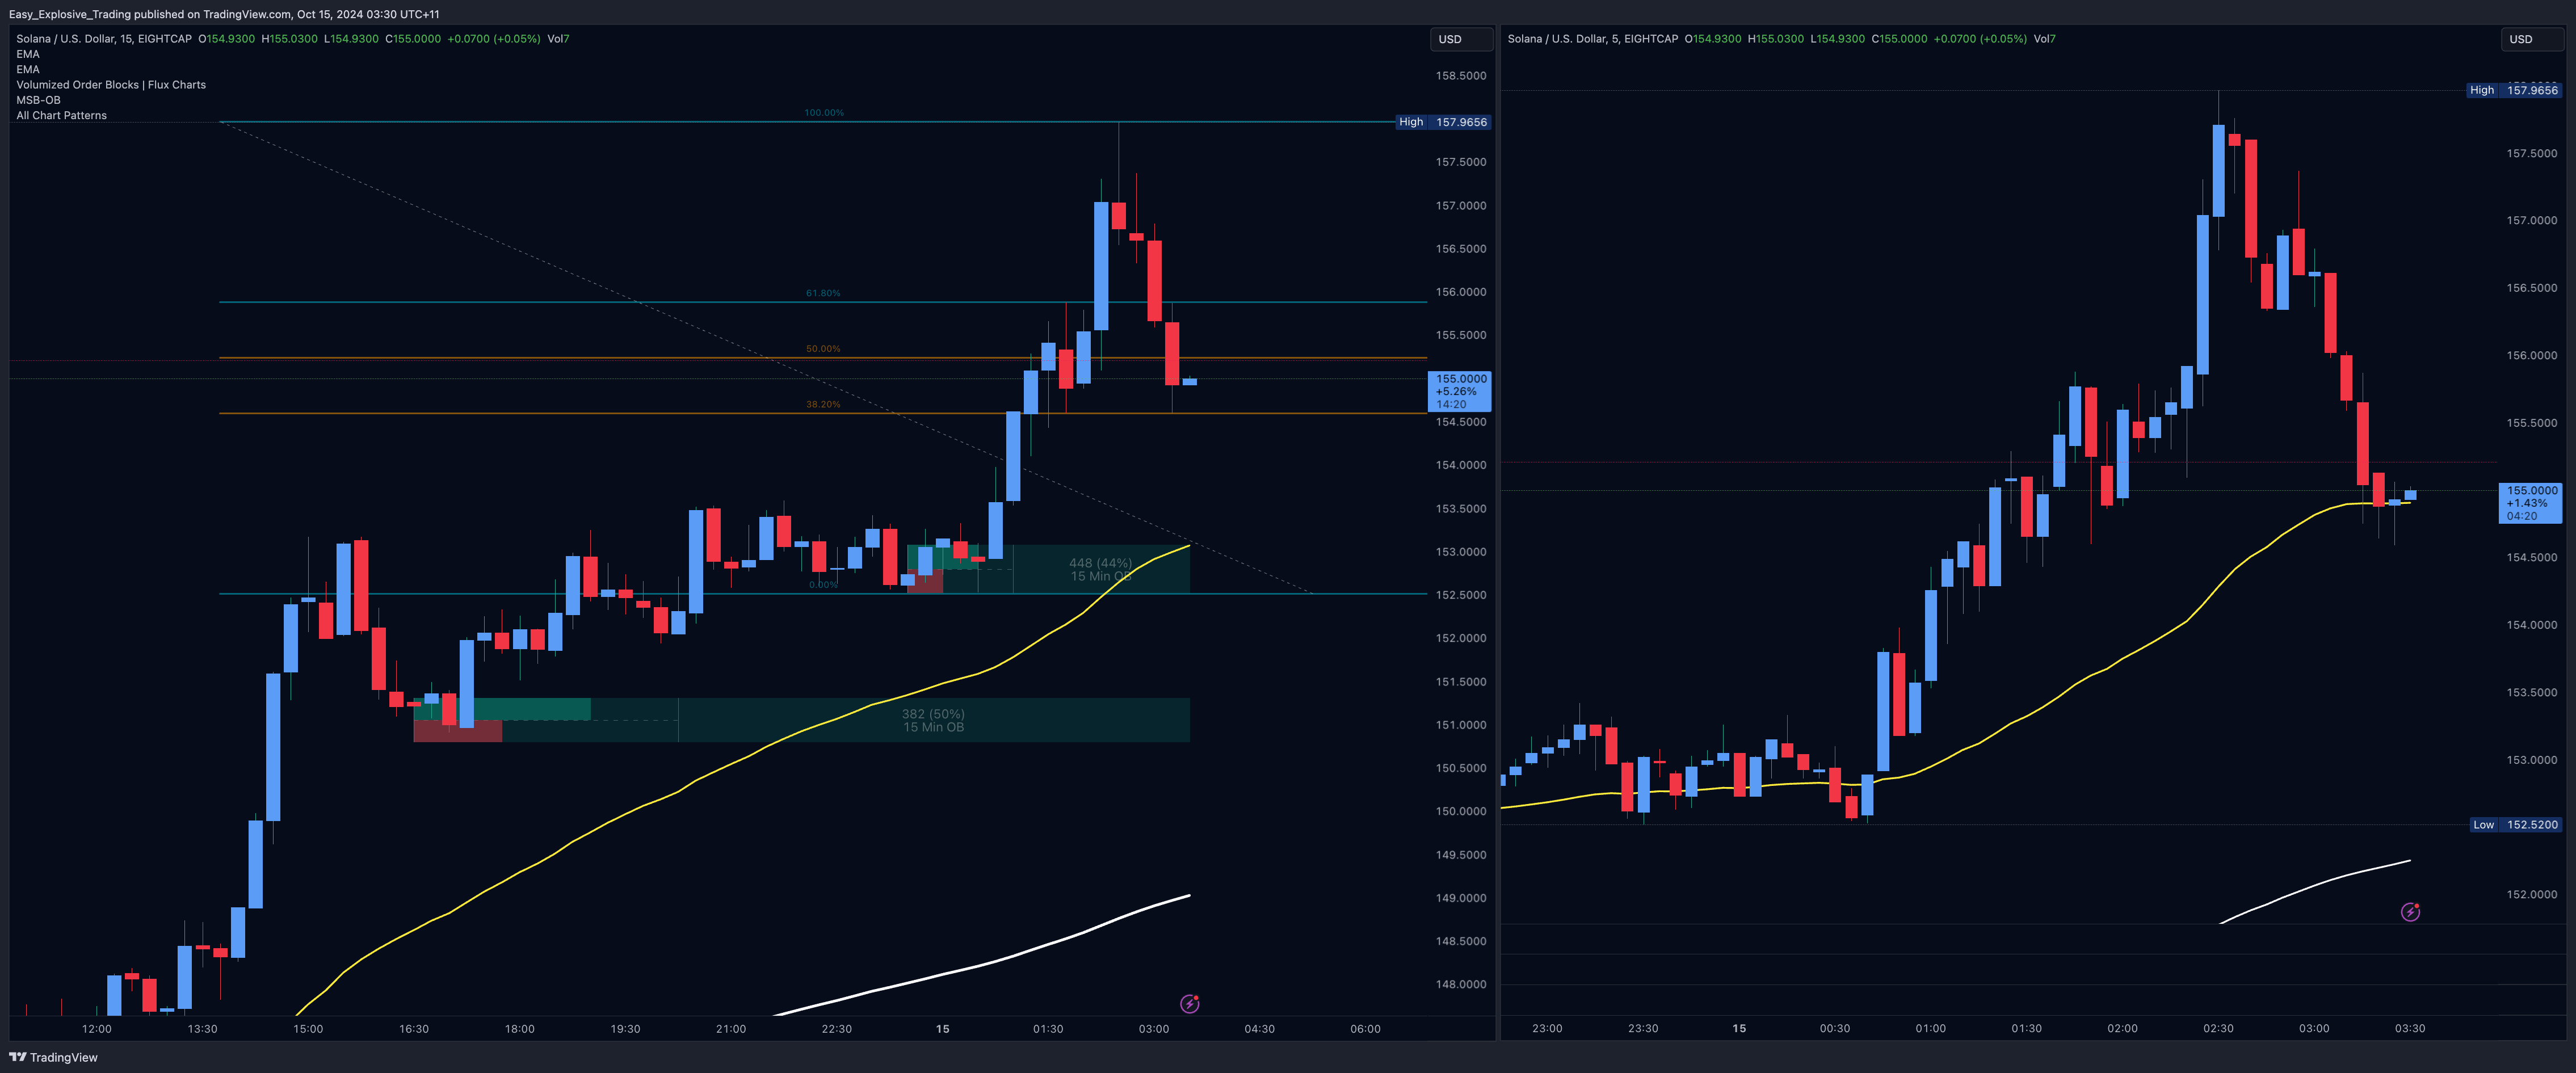Select the All Chart Patterns indicator label
This screenshot has height=1073, width=2576.
tap(61, 115)
